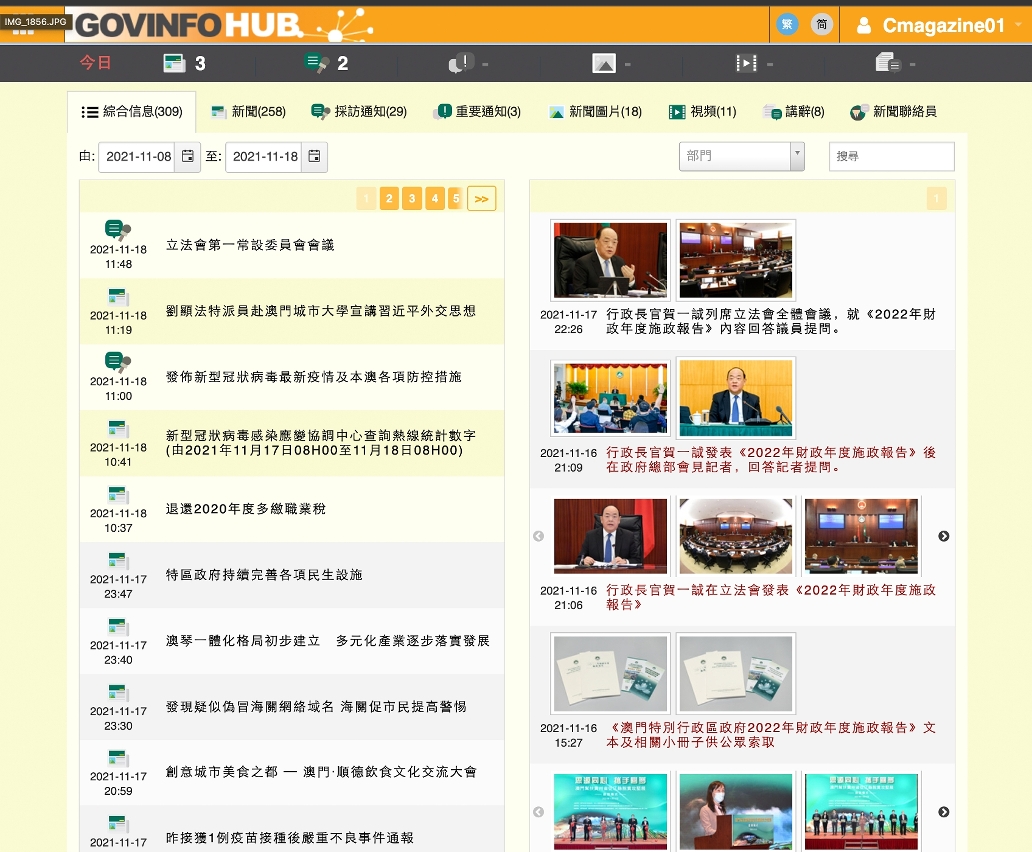
Task: Click the photo icon in top bar
Action: pos(603,64)
